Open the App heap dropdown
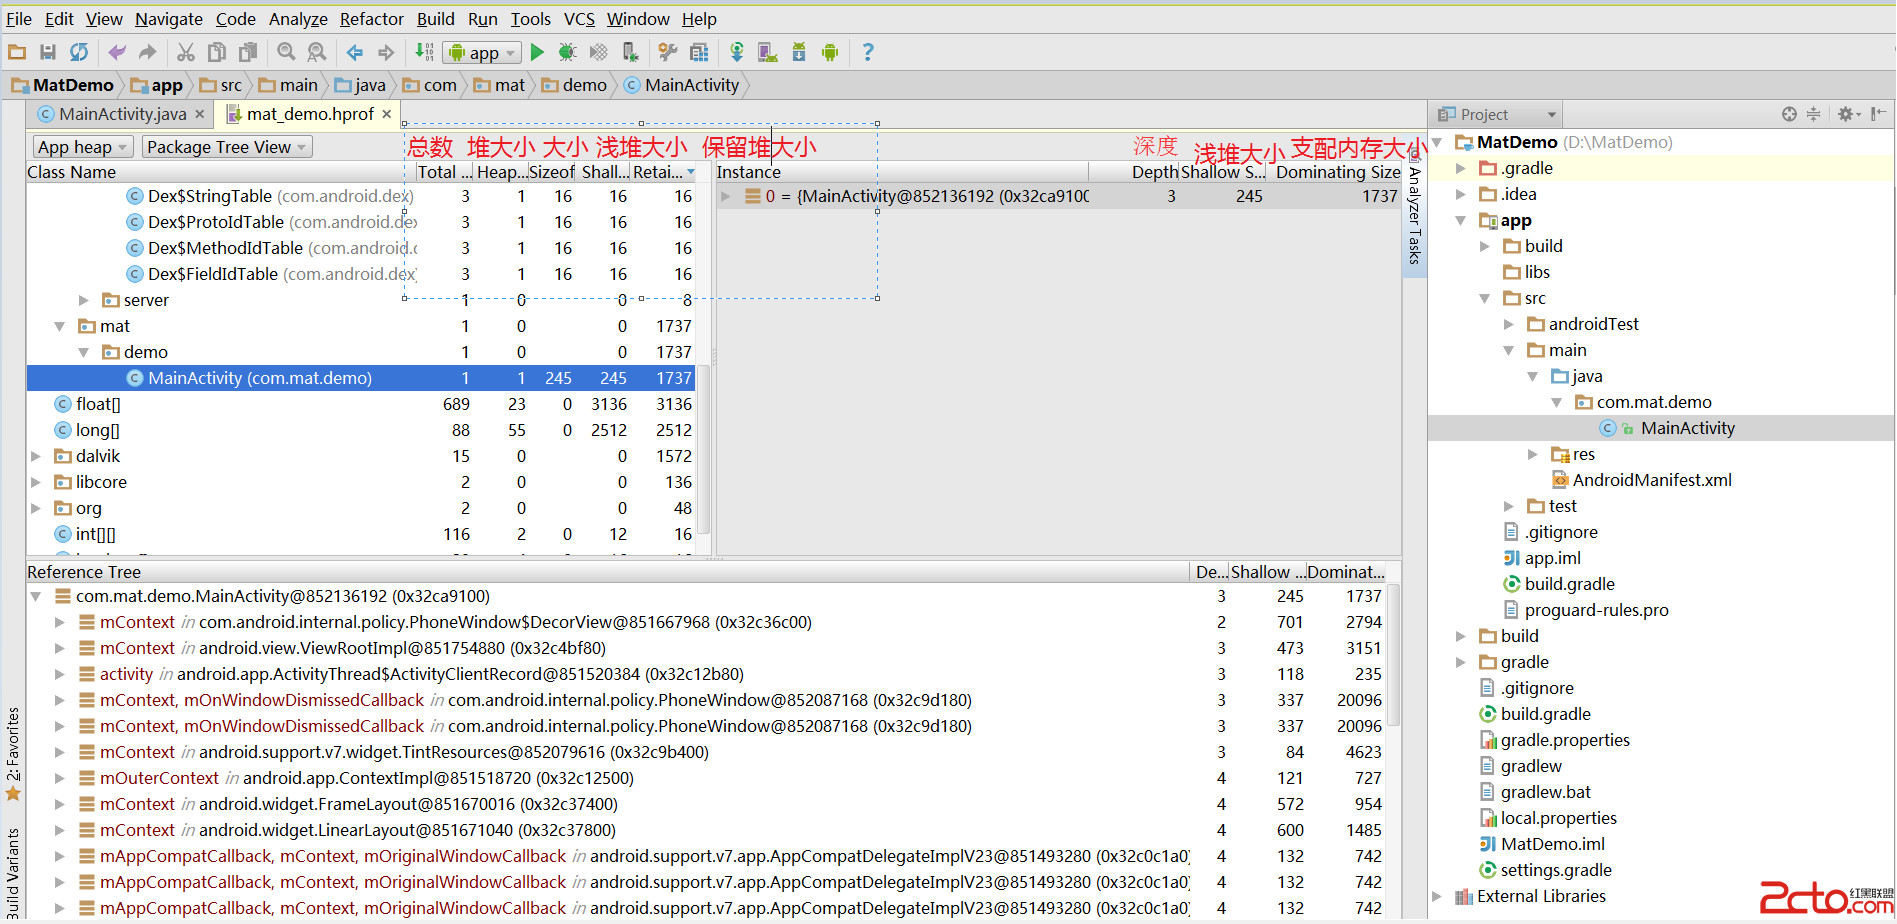The image size is (1897, 924). (x=82, y=147)
